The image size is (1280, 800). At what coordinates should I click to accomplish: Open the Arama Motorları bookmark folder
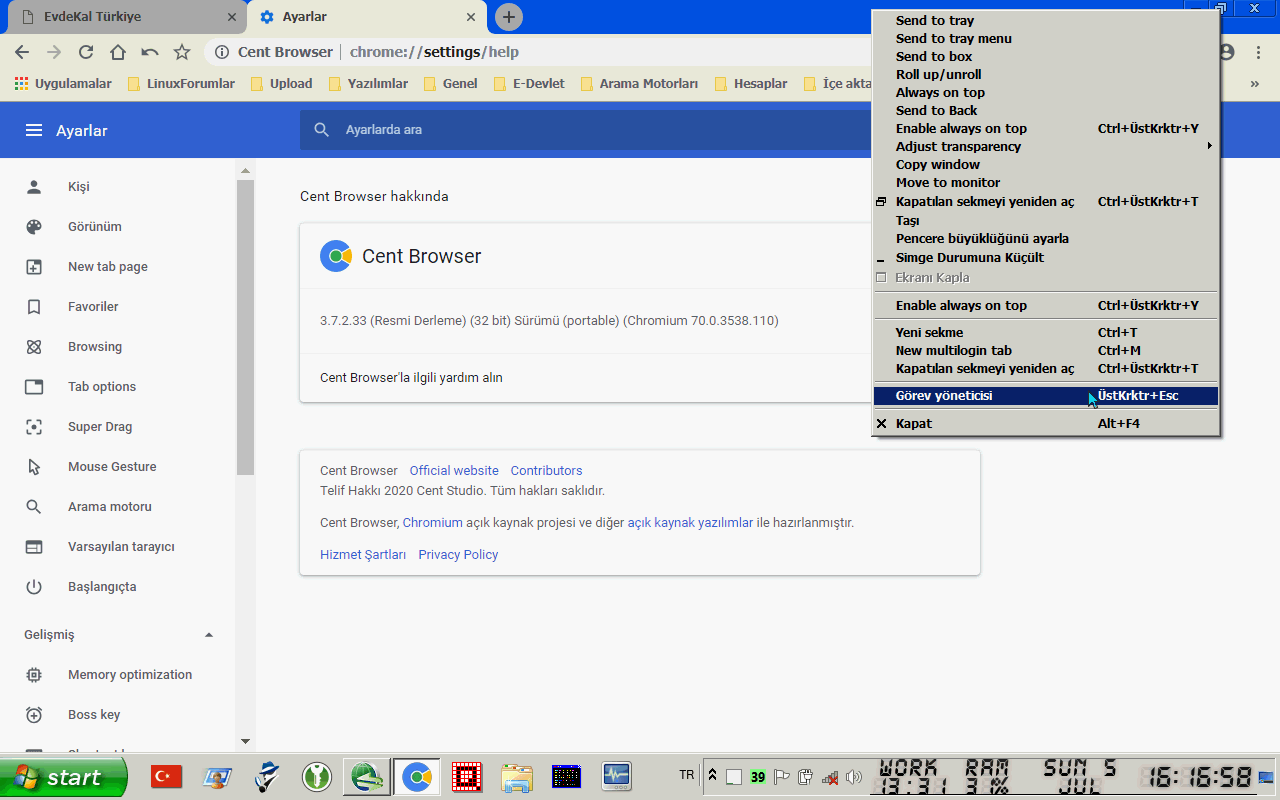638,84
